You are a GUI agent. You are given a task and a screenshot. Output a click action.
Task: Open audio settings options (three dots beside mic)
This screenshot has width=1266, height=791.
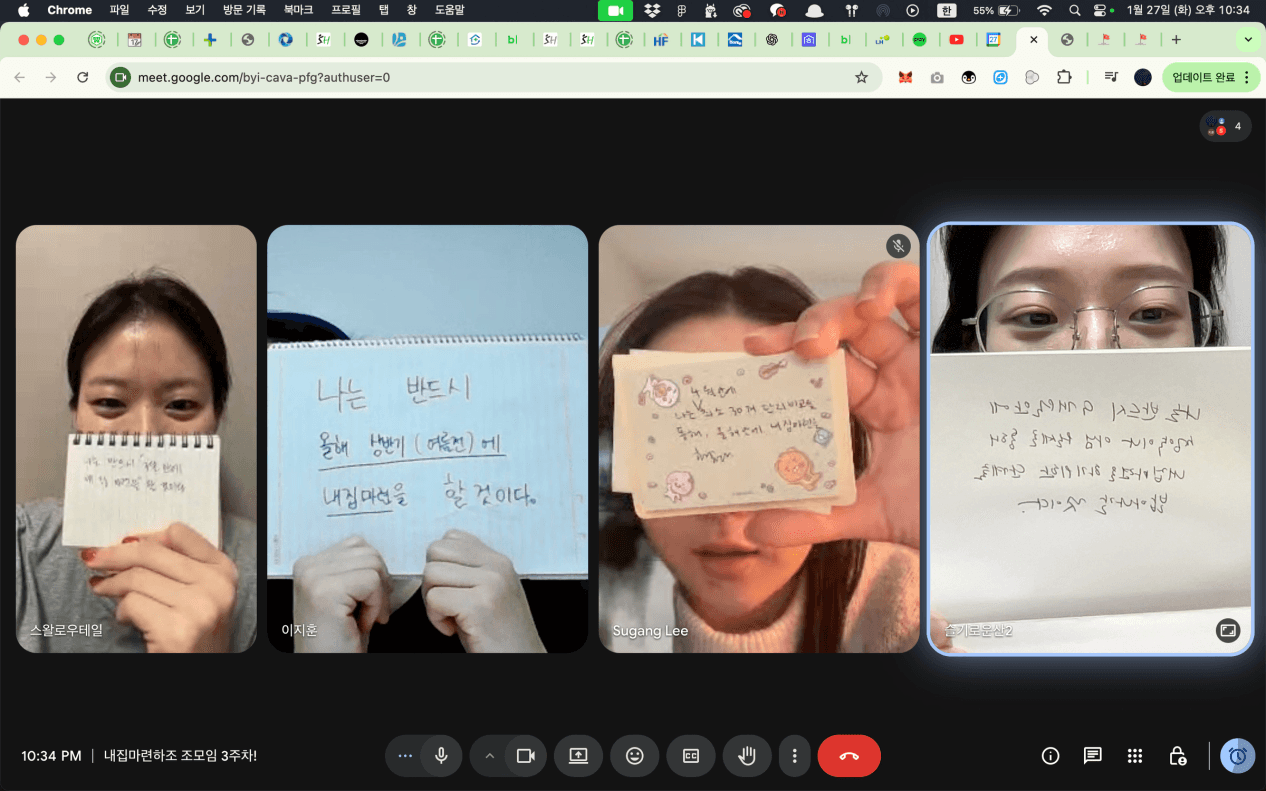[x=405, y=756]
